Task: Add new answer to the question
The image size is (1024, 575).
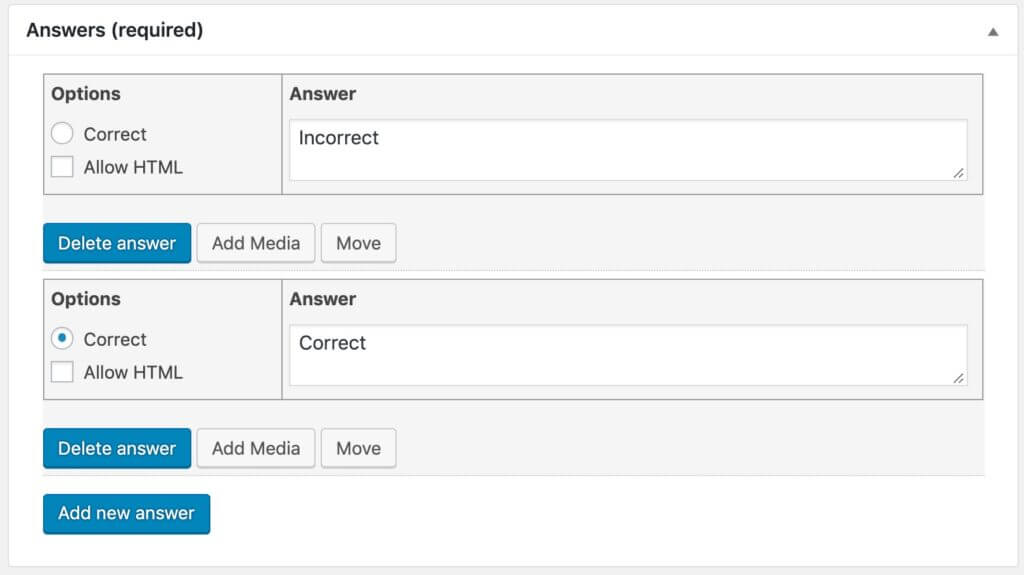Action: pos(126,513)
